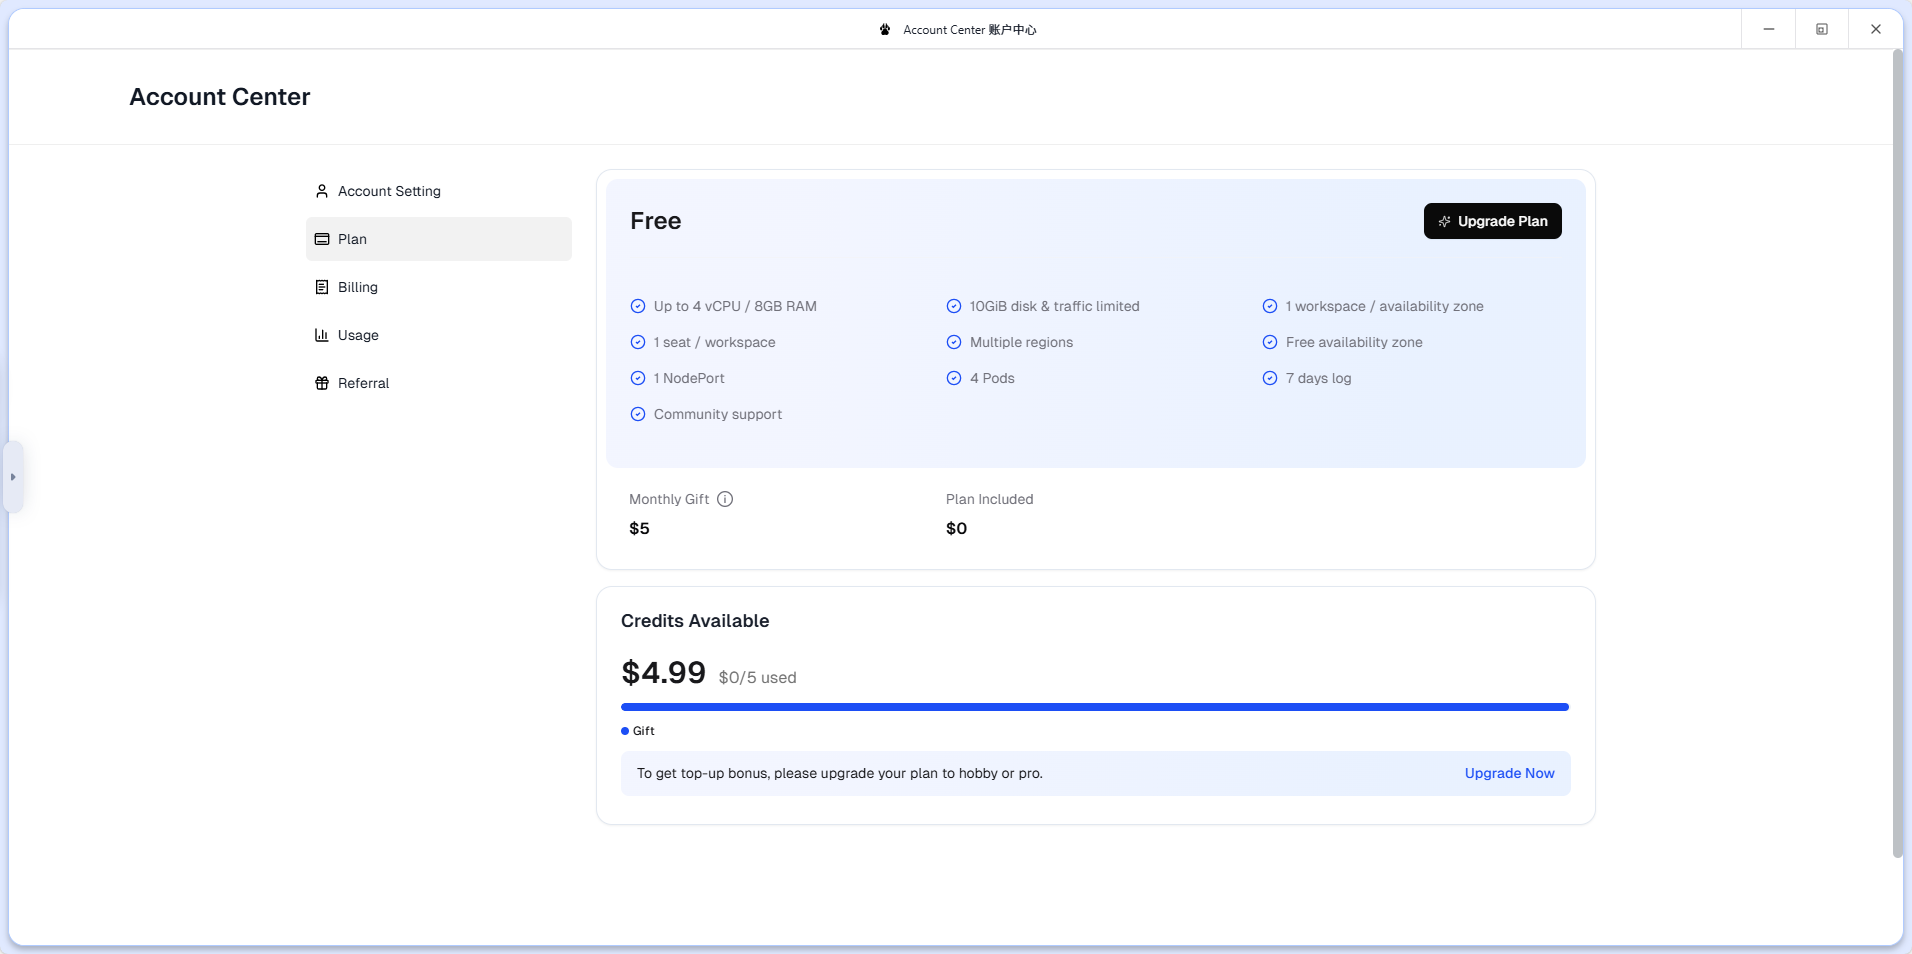Image resolution: width=1912 pixels, height=954 pixels.
Task: Click the Plan card icon in sidebar
Action: click(322, 239)
